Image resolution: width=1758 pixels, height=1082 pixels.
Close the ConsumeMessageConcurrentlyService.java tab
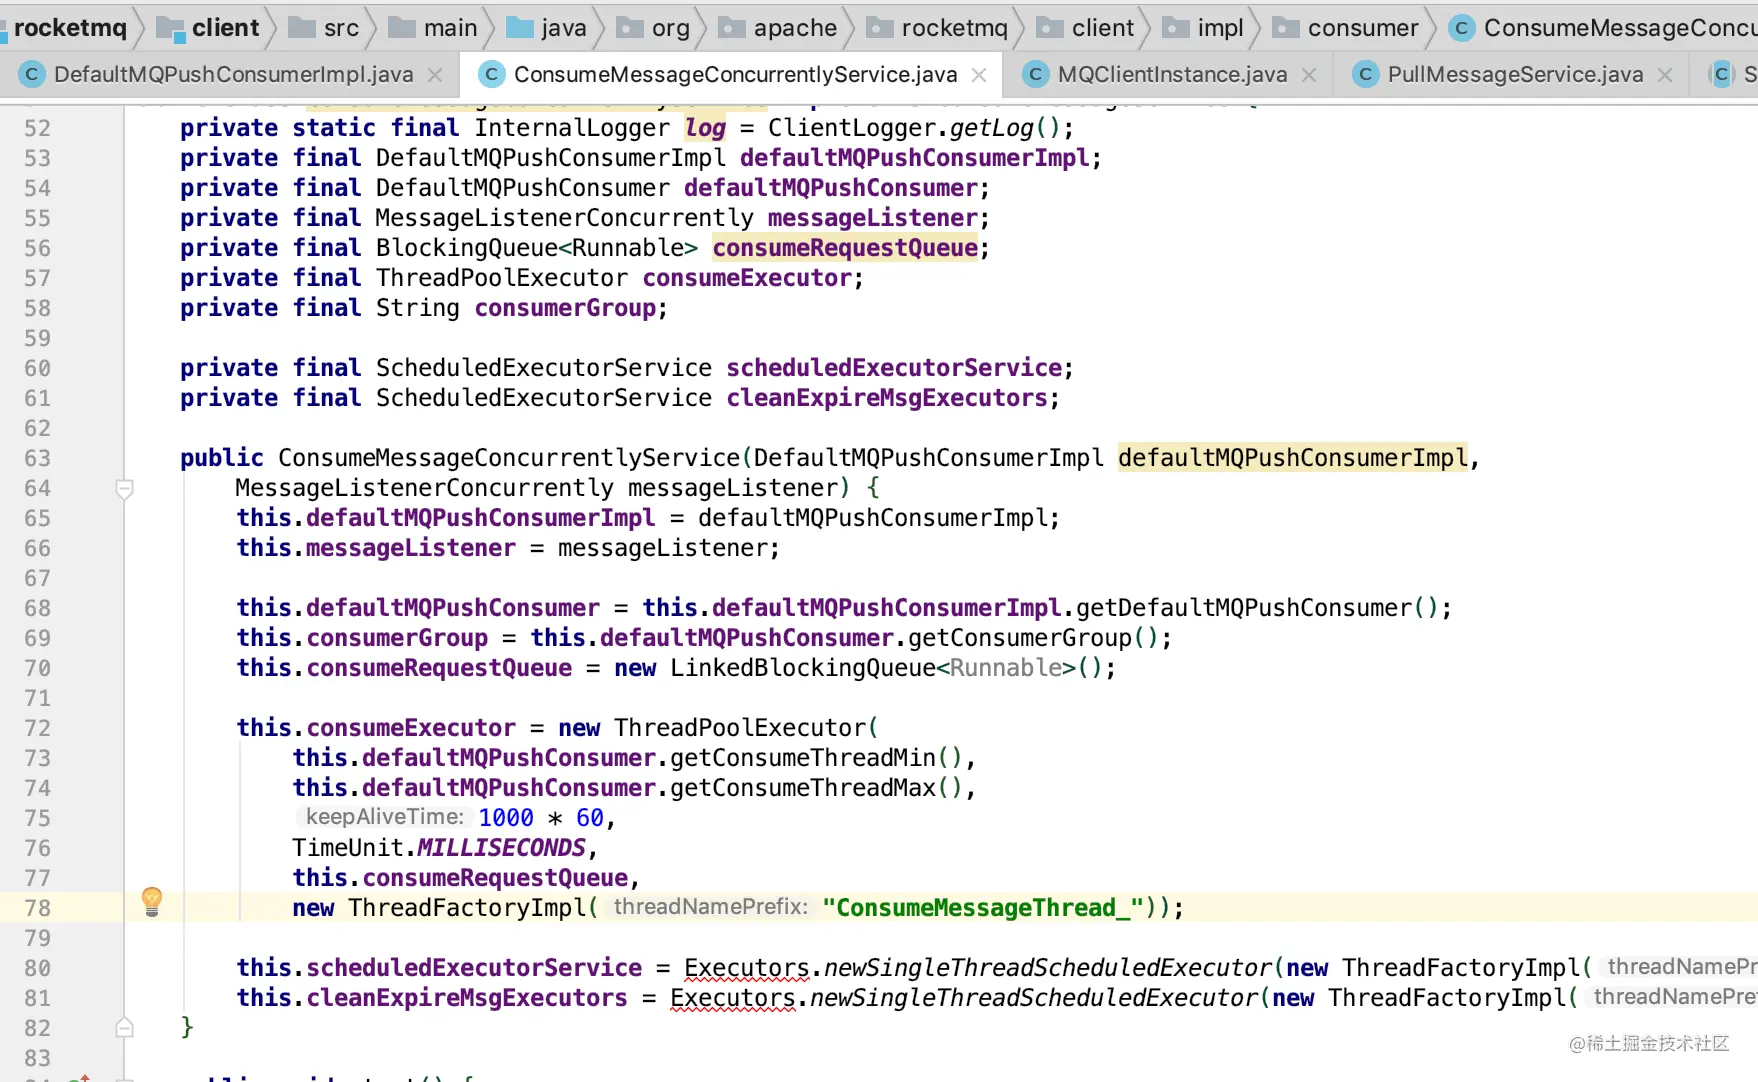click(979, 75)
